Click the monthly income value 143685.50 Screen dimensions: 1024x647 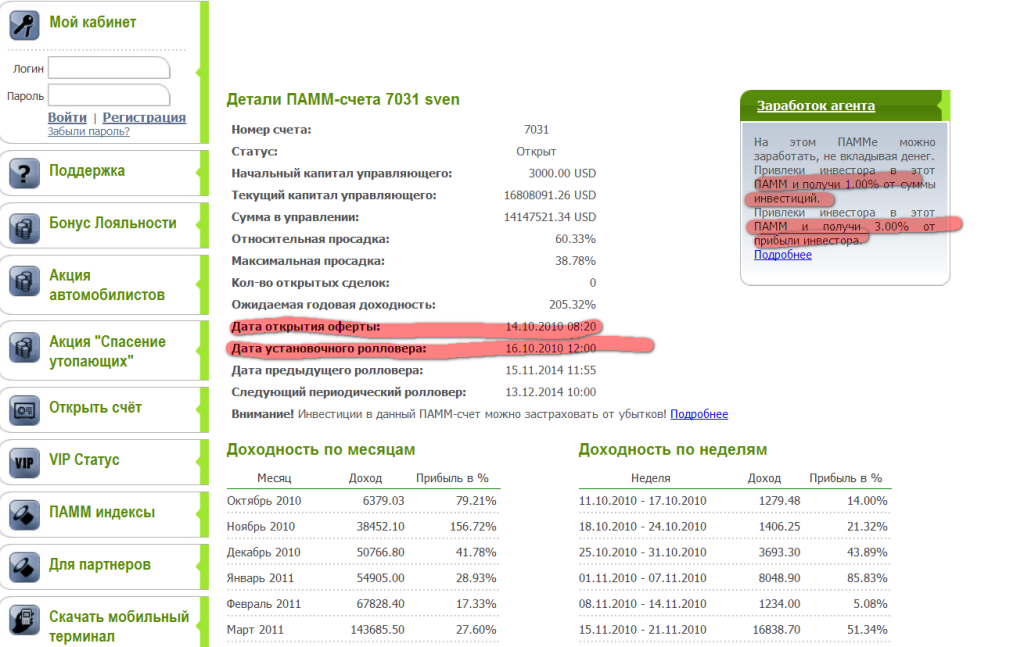point(377,629)
